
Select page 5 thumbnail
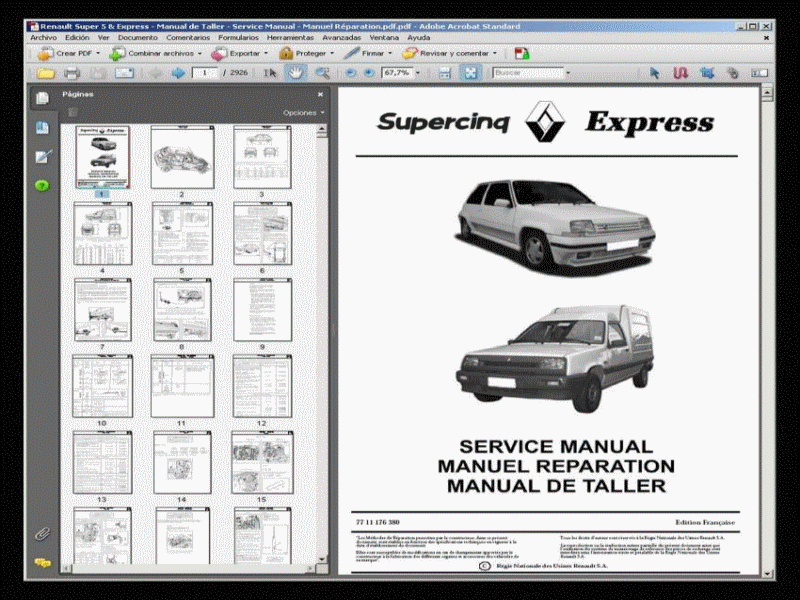[182, 233]
